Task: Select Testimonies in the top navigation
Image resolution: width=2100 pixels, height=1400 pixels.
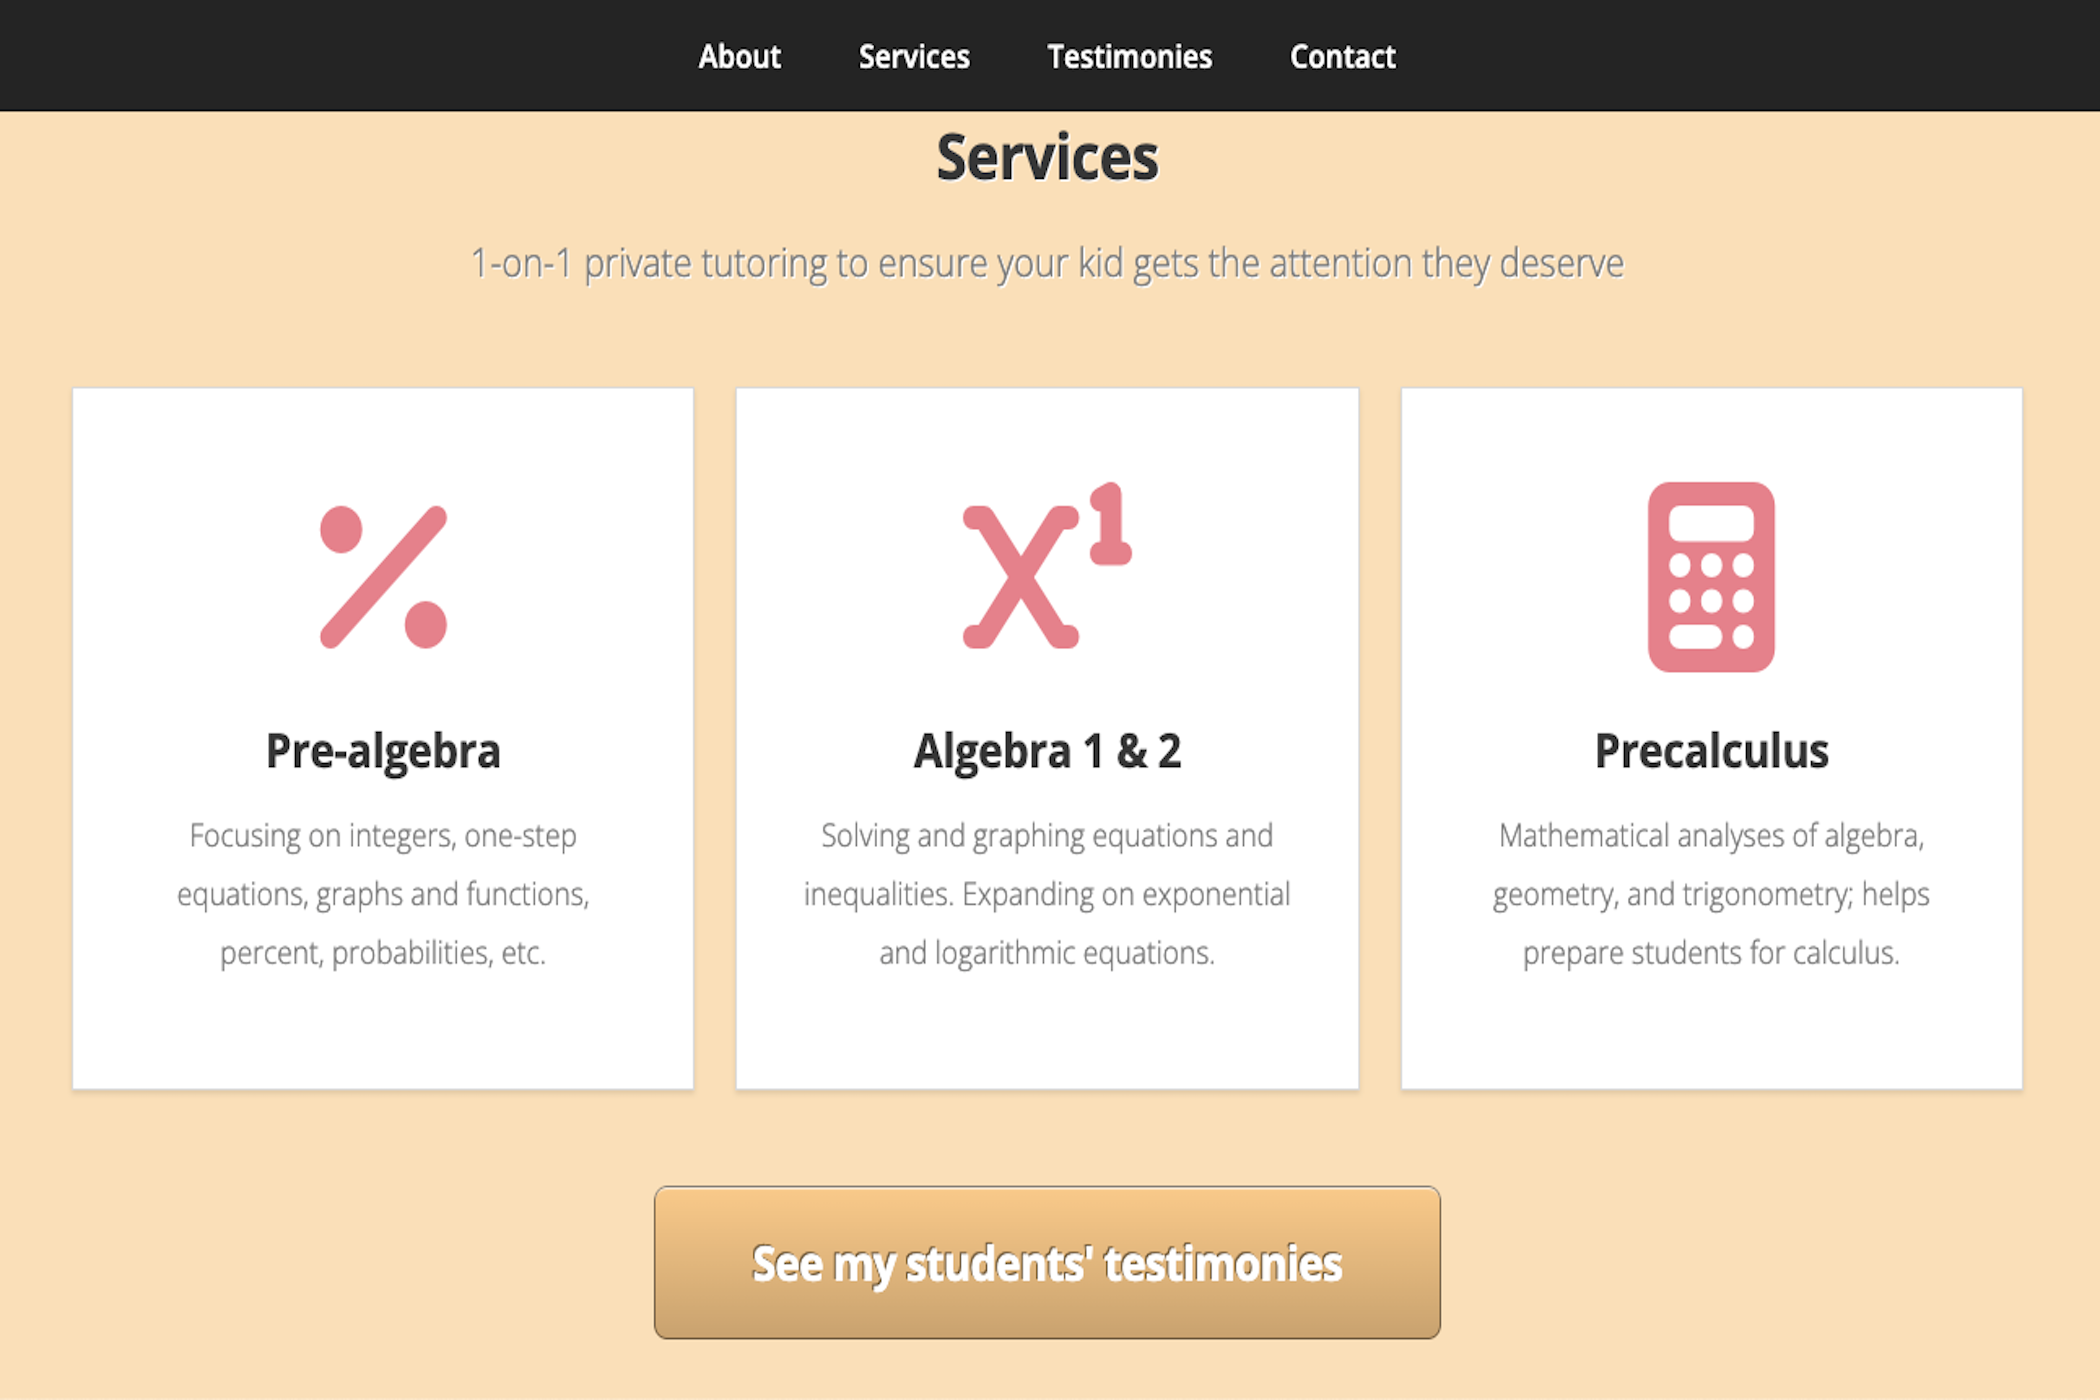Action: (x=1129, y=57)
